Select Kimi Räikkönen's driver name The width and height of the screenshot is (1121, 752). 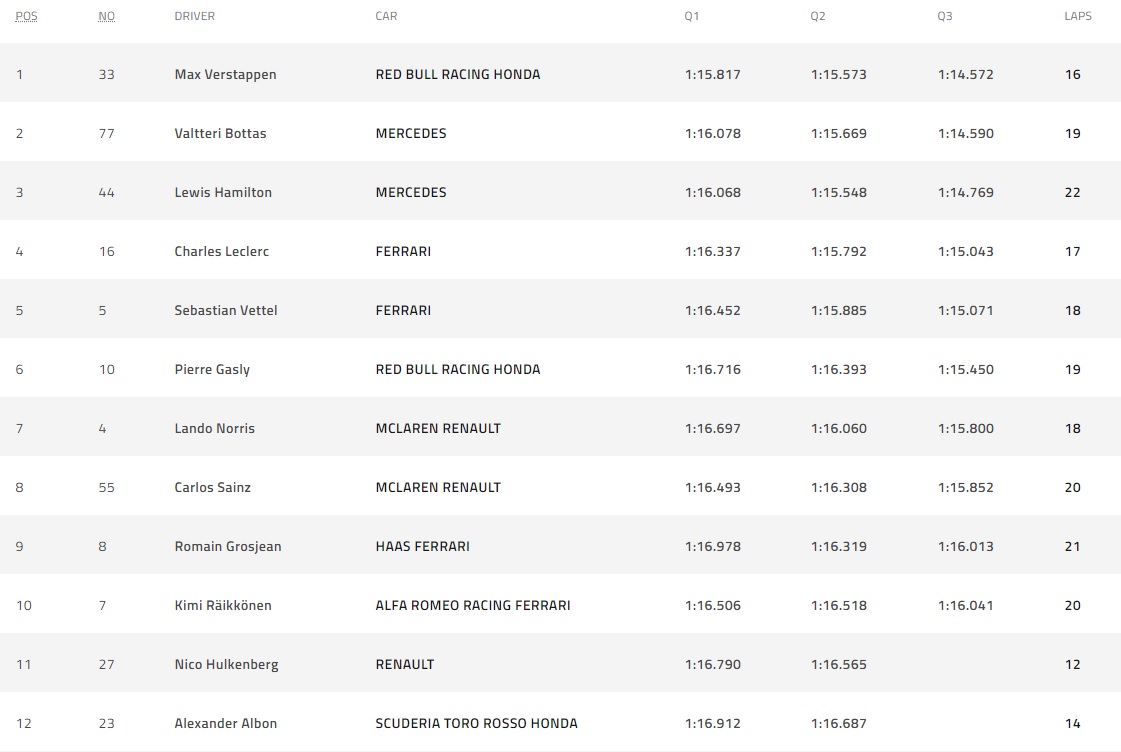point(222,605)
